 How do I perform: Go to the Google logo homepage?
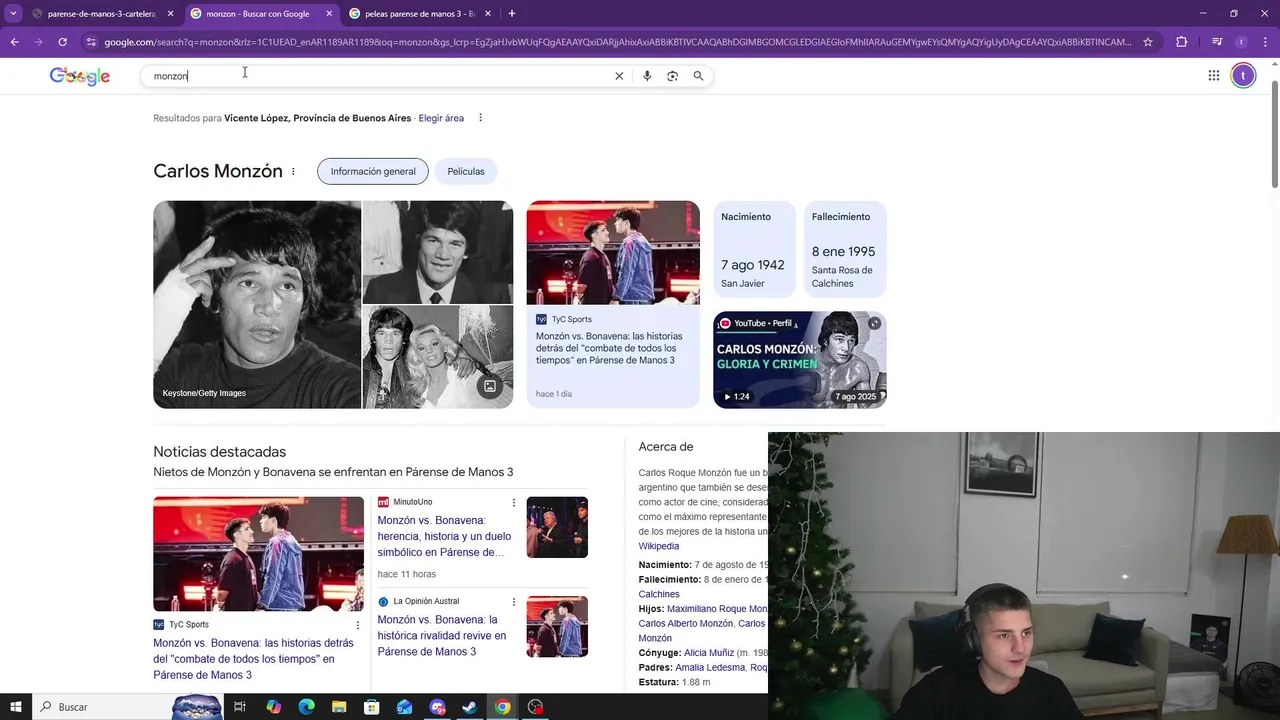80,76
